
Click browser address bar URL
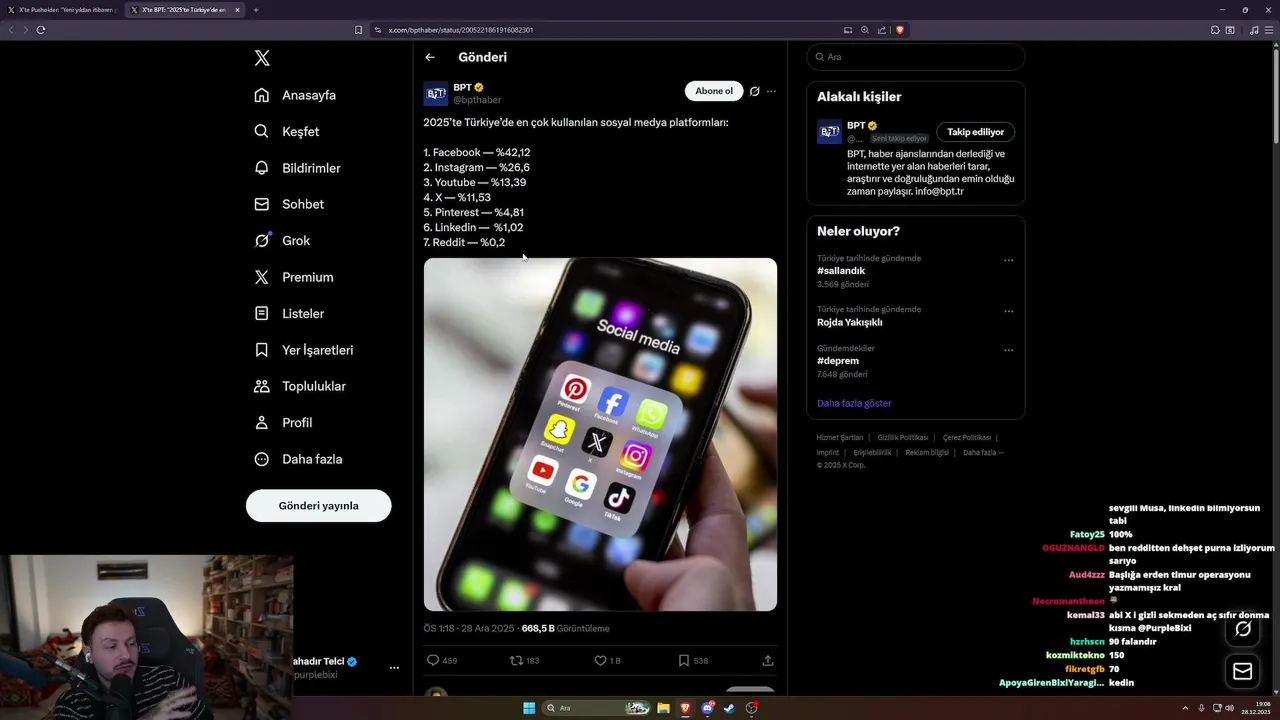coord(461,30)
